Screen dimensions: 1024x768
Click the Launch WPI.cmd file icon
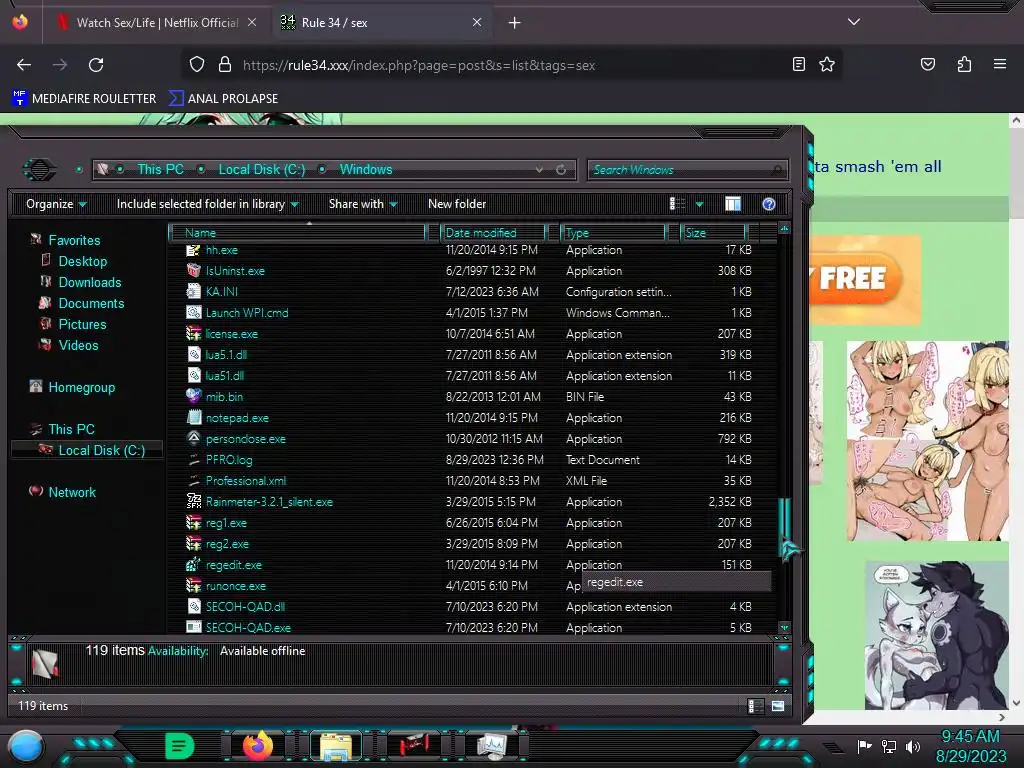(193, 312)
